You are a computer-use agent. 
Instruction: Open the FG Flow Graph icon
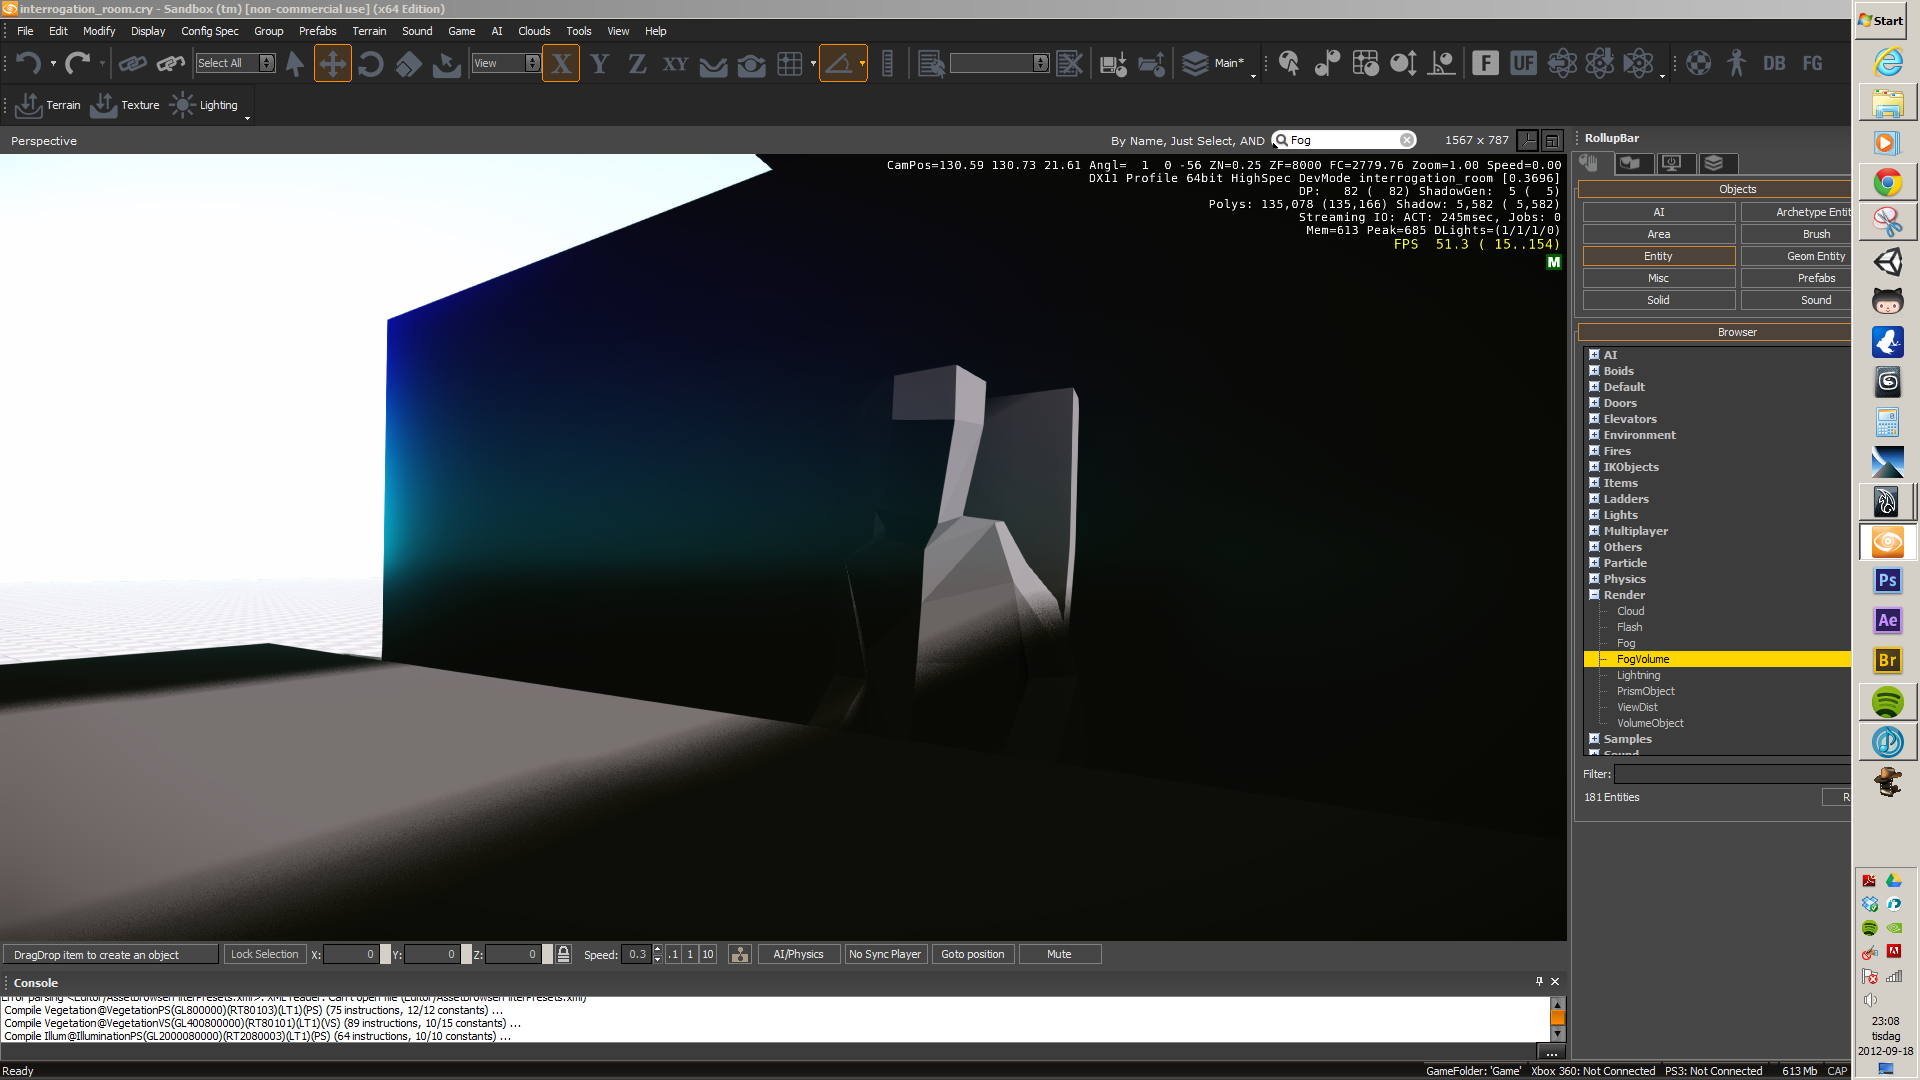(x=1812, y=64)
